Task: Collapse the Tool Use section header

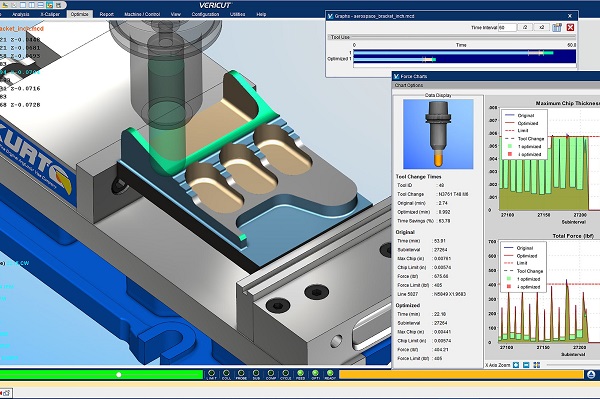Action: pos(340,37)
